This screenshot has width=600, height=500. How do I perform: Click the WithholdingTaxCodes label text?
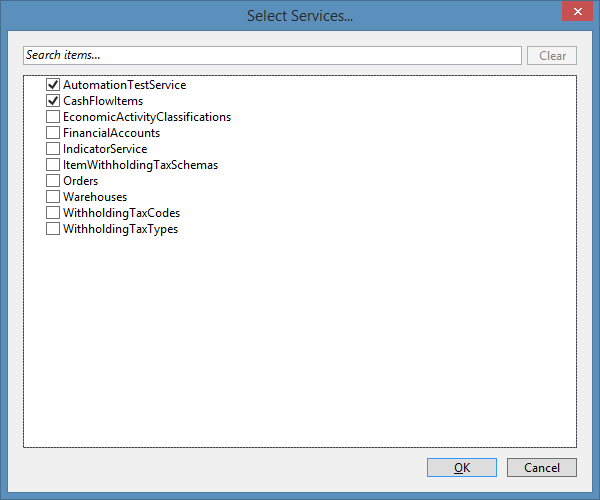[x=121, y=213]
